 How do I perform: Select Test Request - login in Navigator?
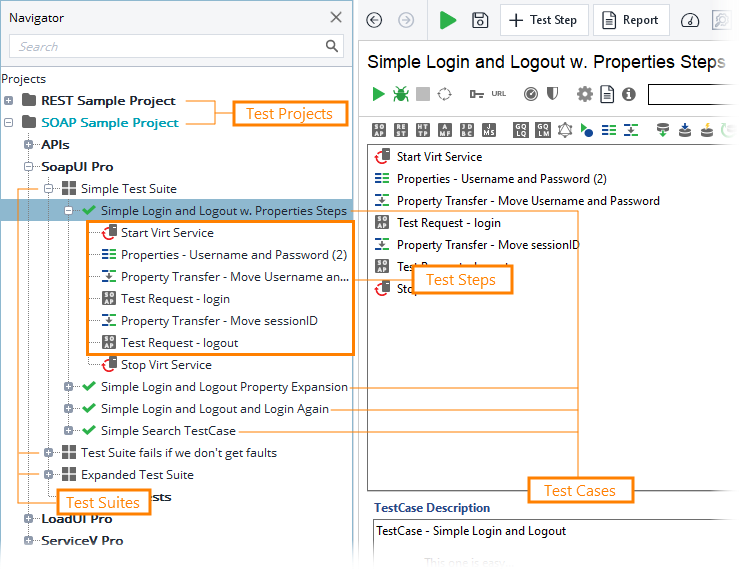(x=175, y=299)
